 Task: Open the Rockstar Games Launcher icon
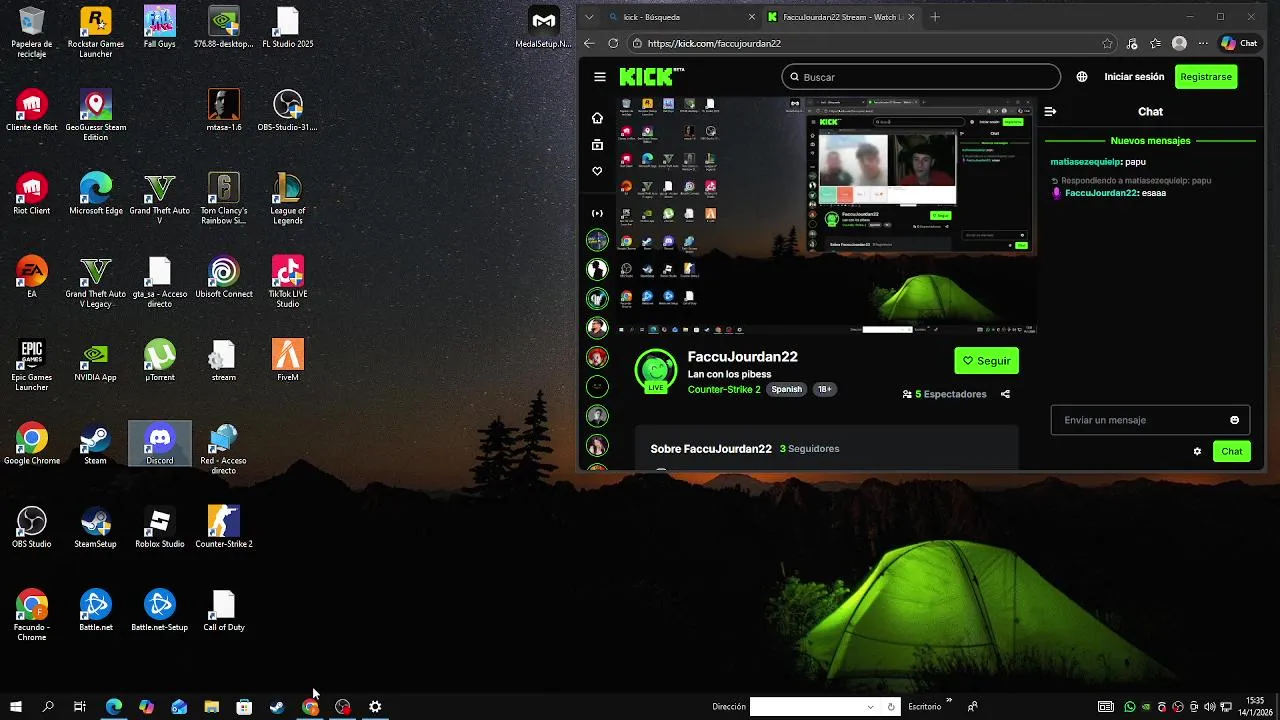click(x=96, y=32)
